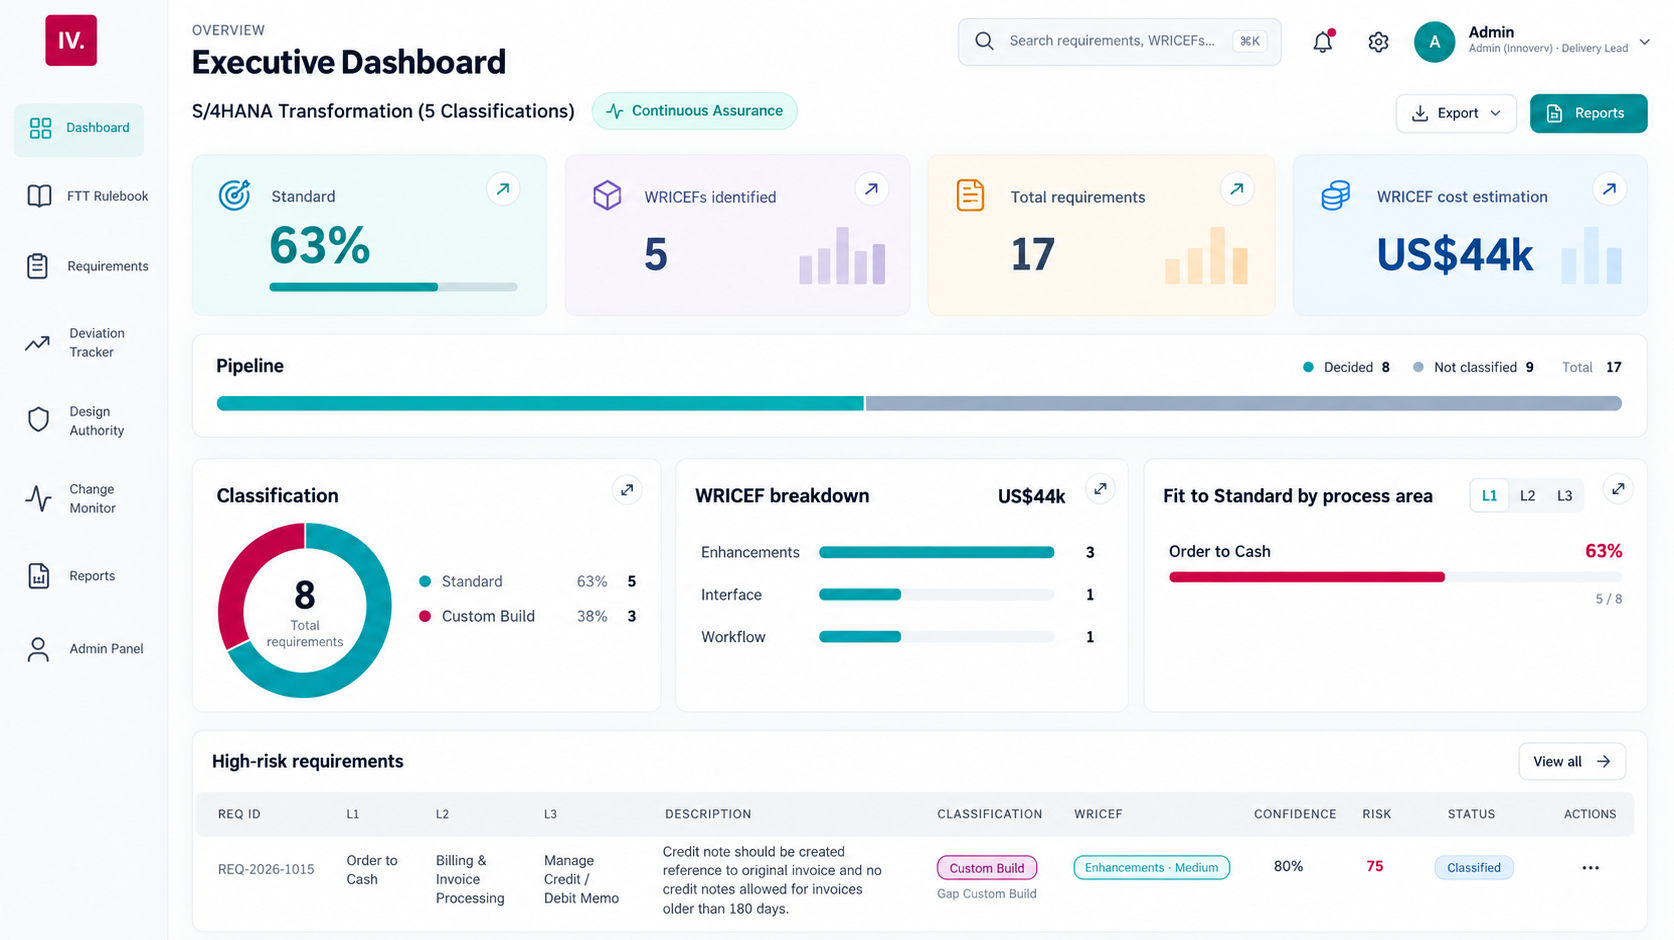This screenshot has width=1674, height=940.
Task: Expand the WRICEF breakdown panel
Action: [1100, 489]
